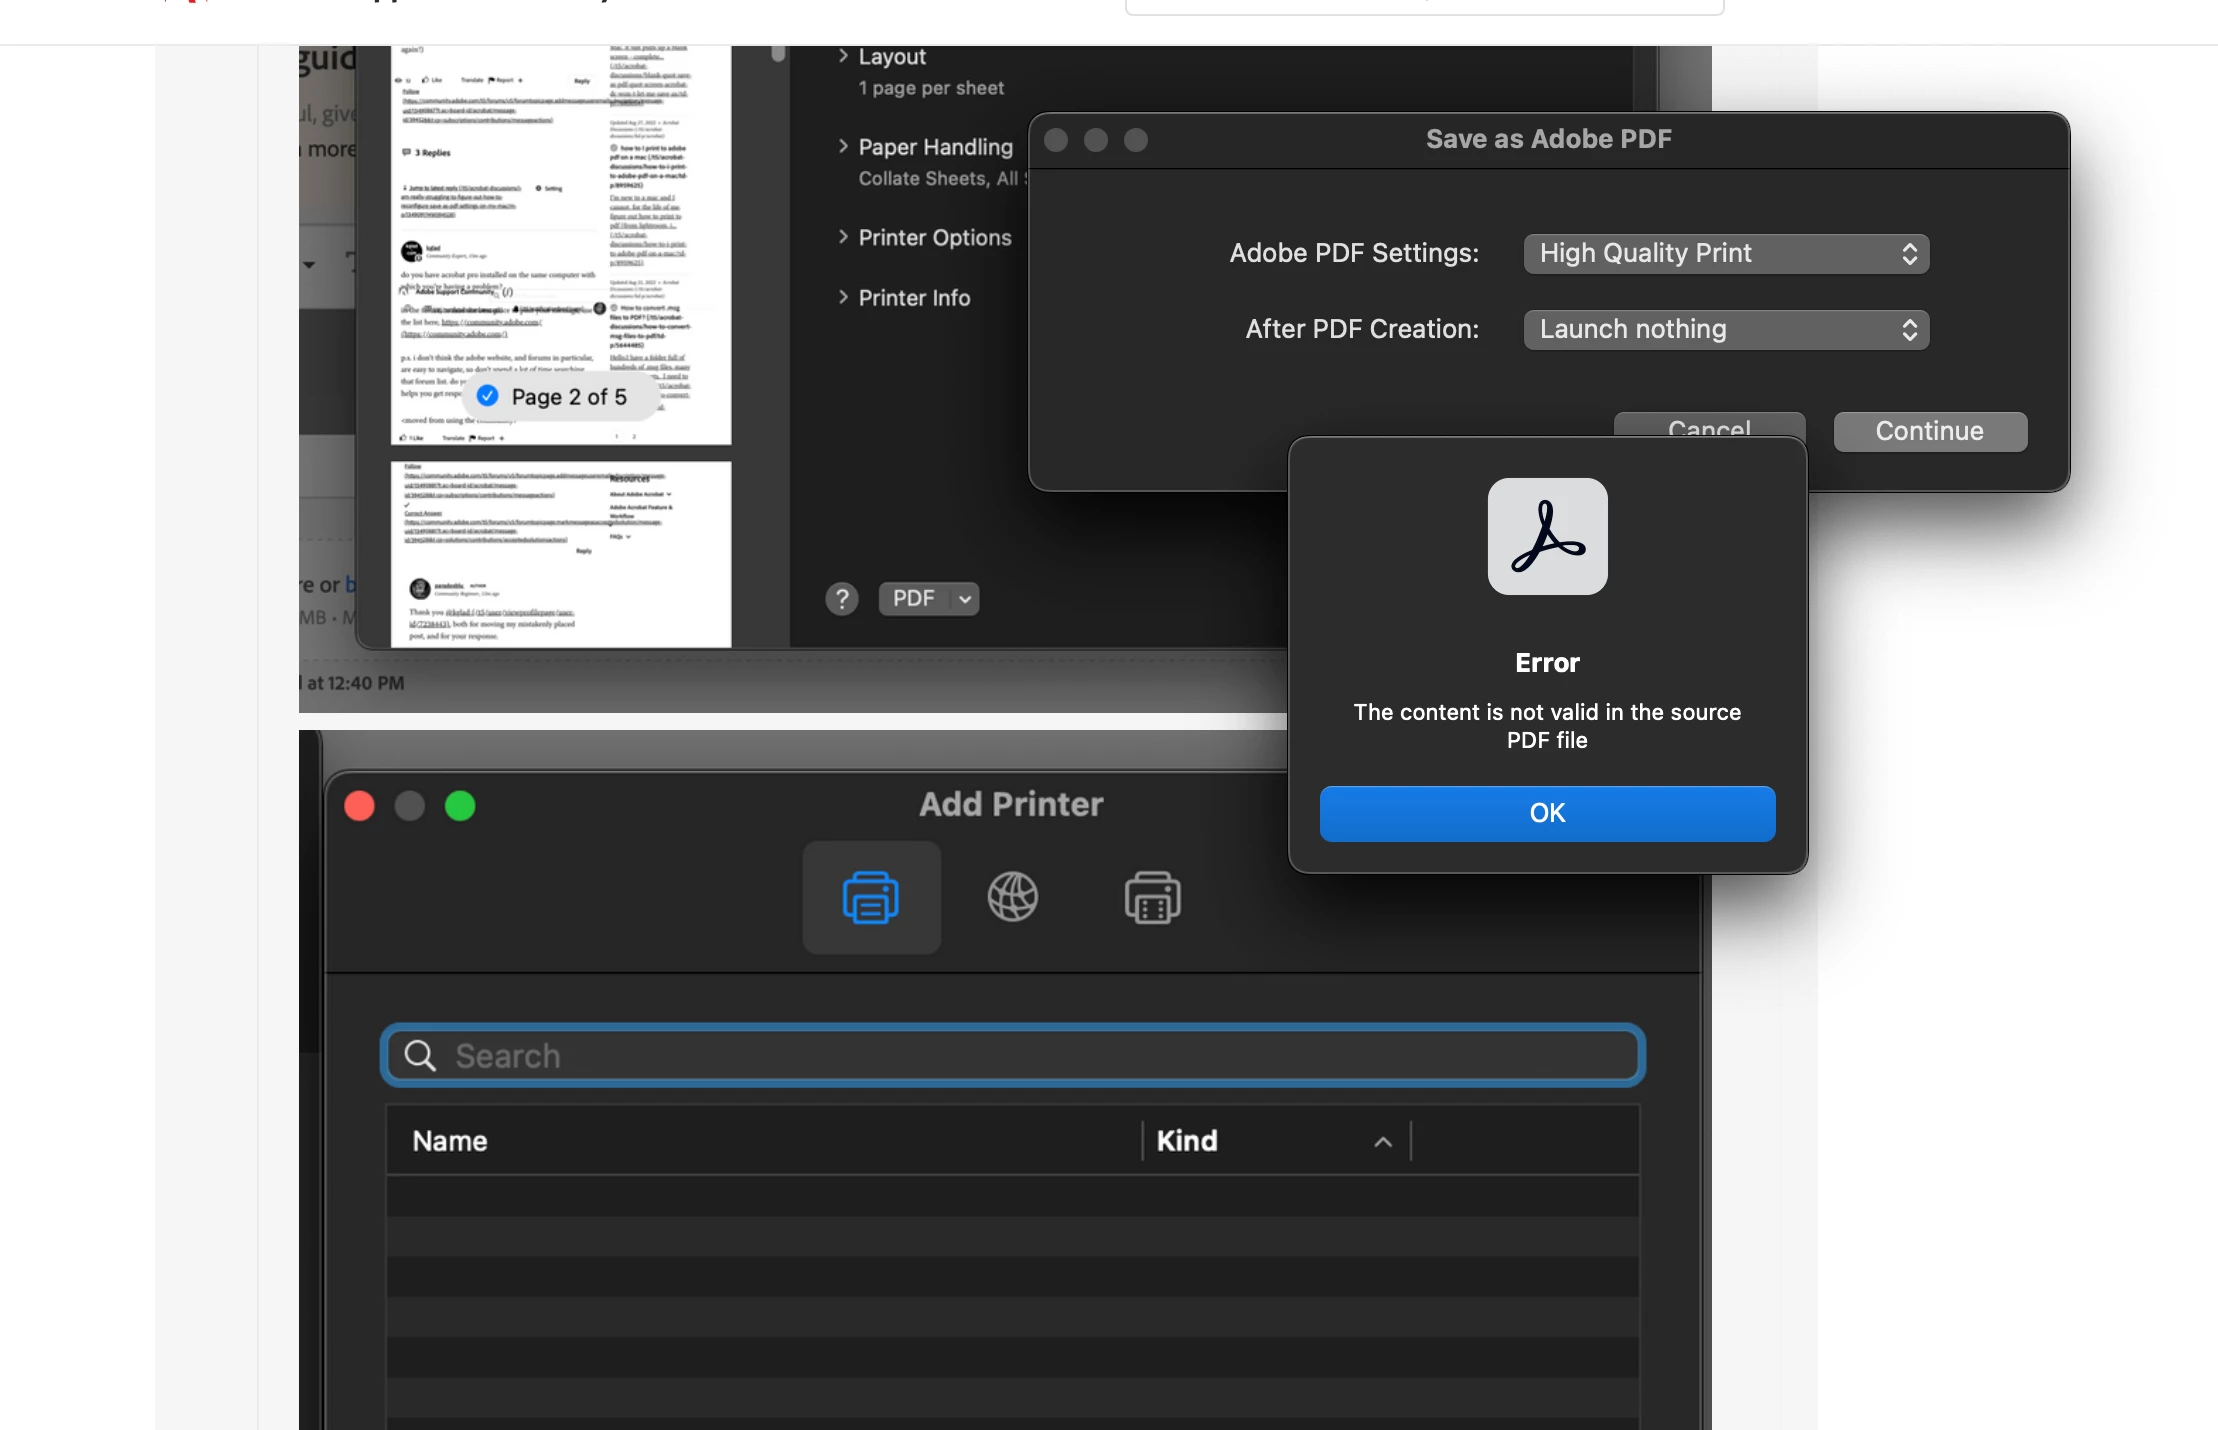Click the red close button on Add Printer

[360, 806]
